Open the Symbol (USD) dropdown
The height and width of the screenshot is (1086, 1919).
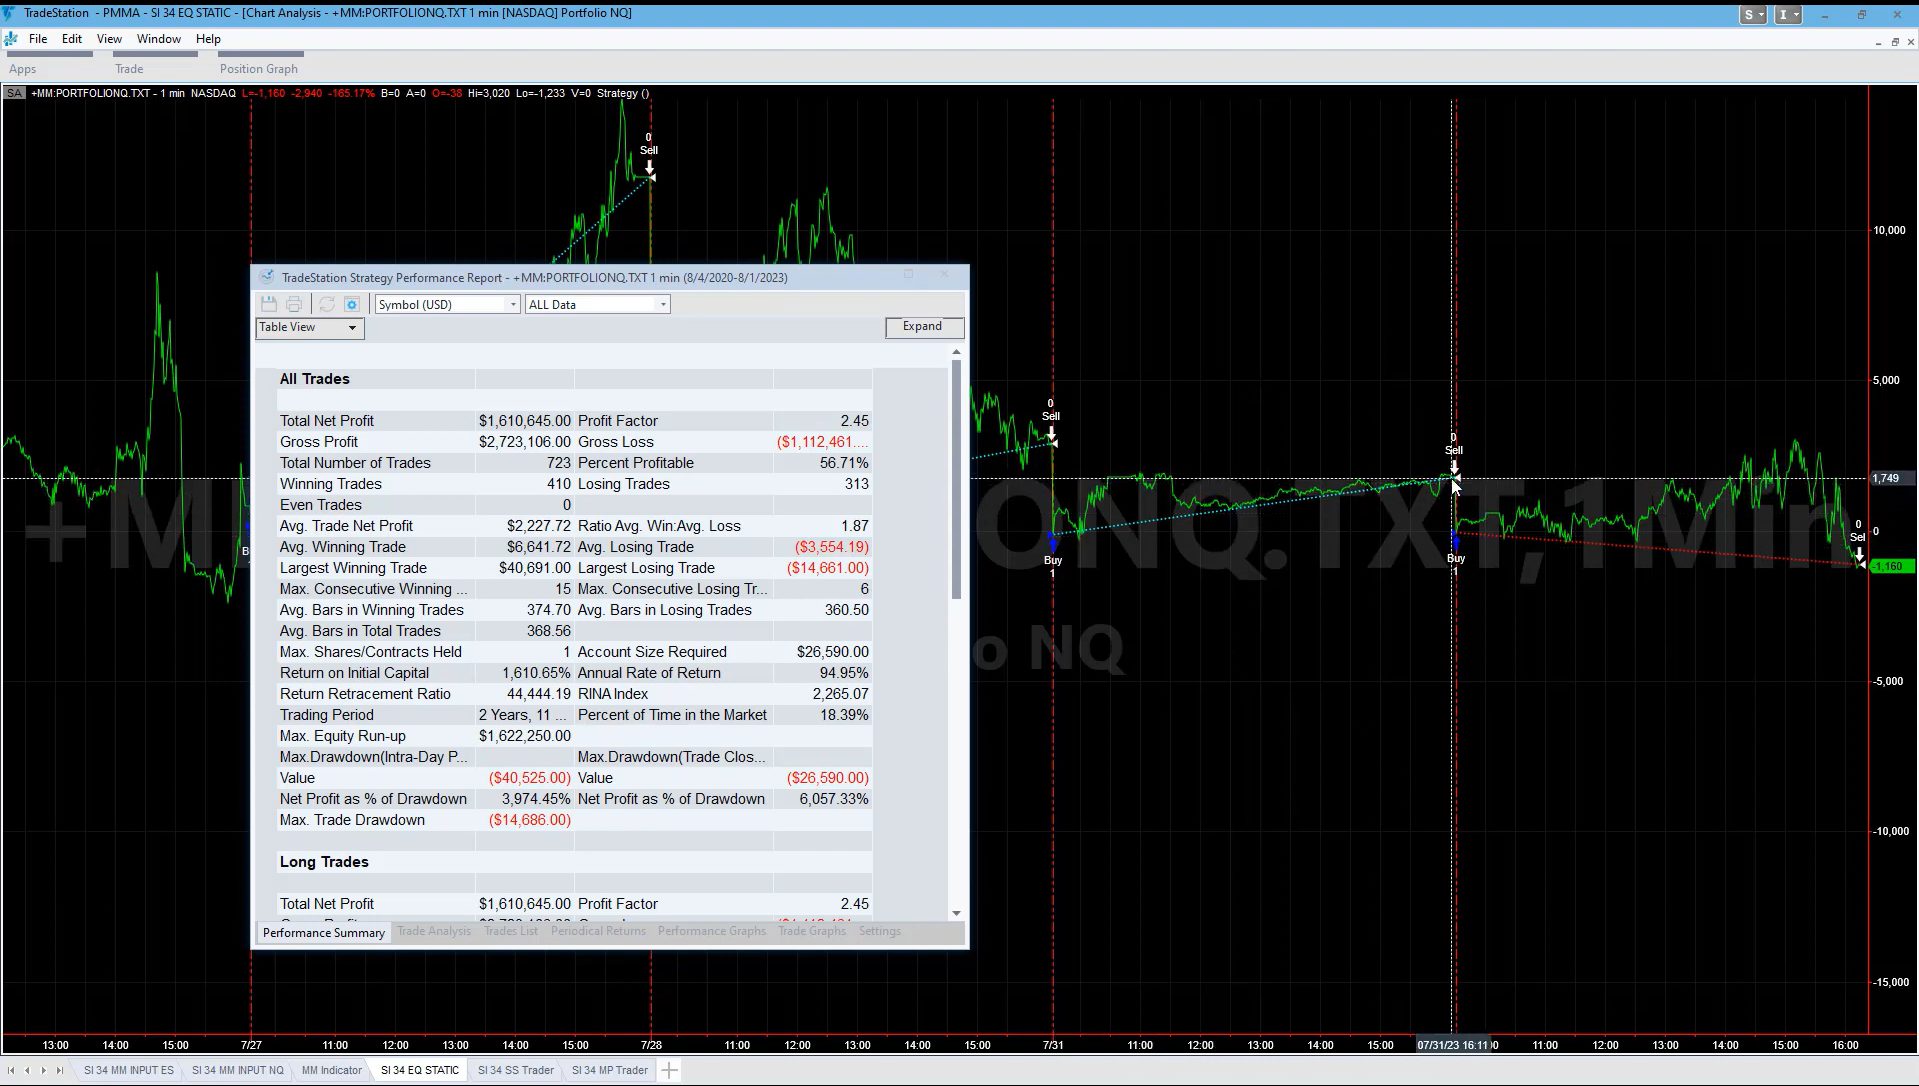tap(512, 304)
